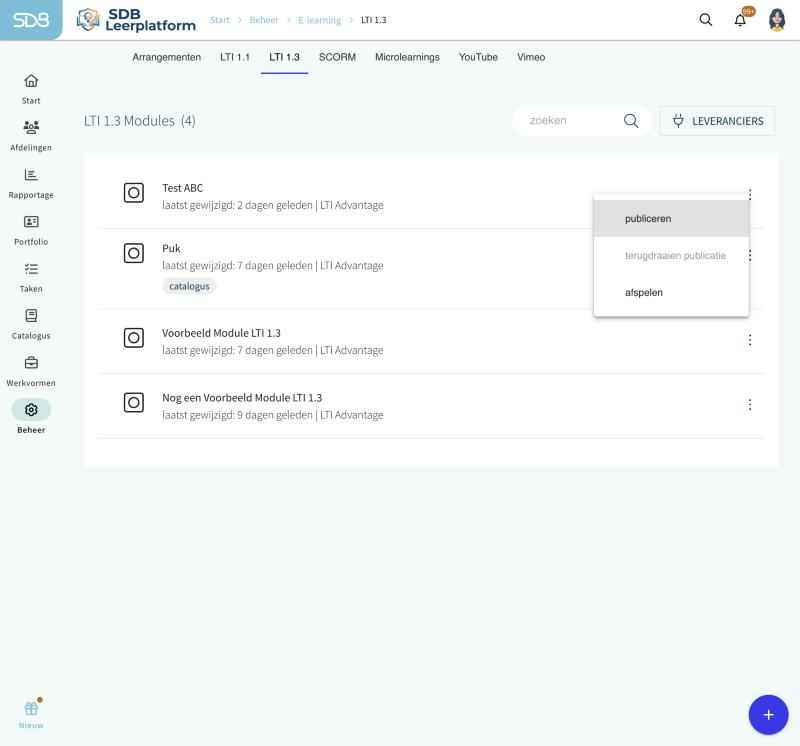Choose afspelen from the context menu

[671, 293]
